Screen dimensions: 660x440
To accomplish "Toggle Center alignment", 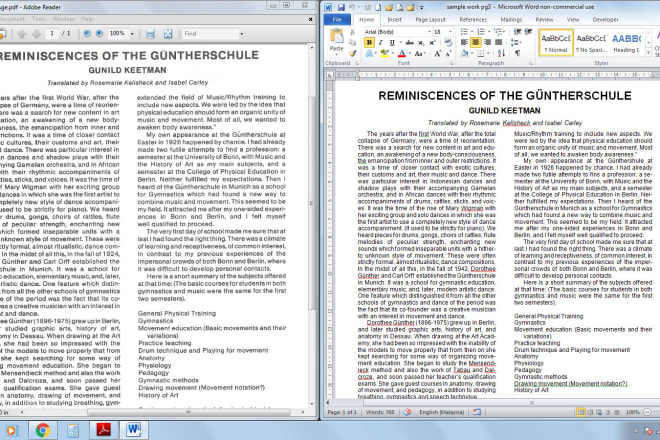I will coord(476,42).
